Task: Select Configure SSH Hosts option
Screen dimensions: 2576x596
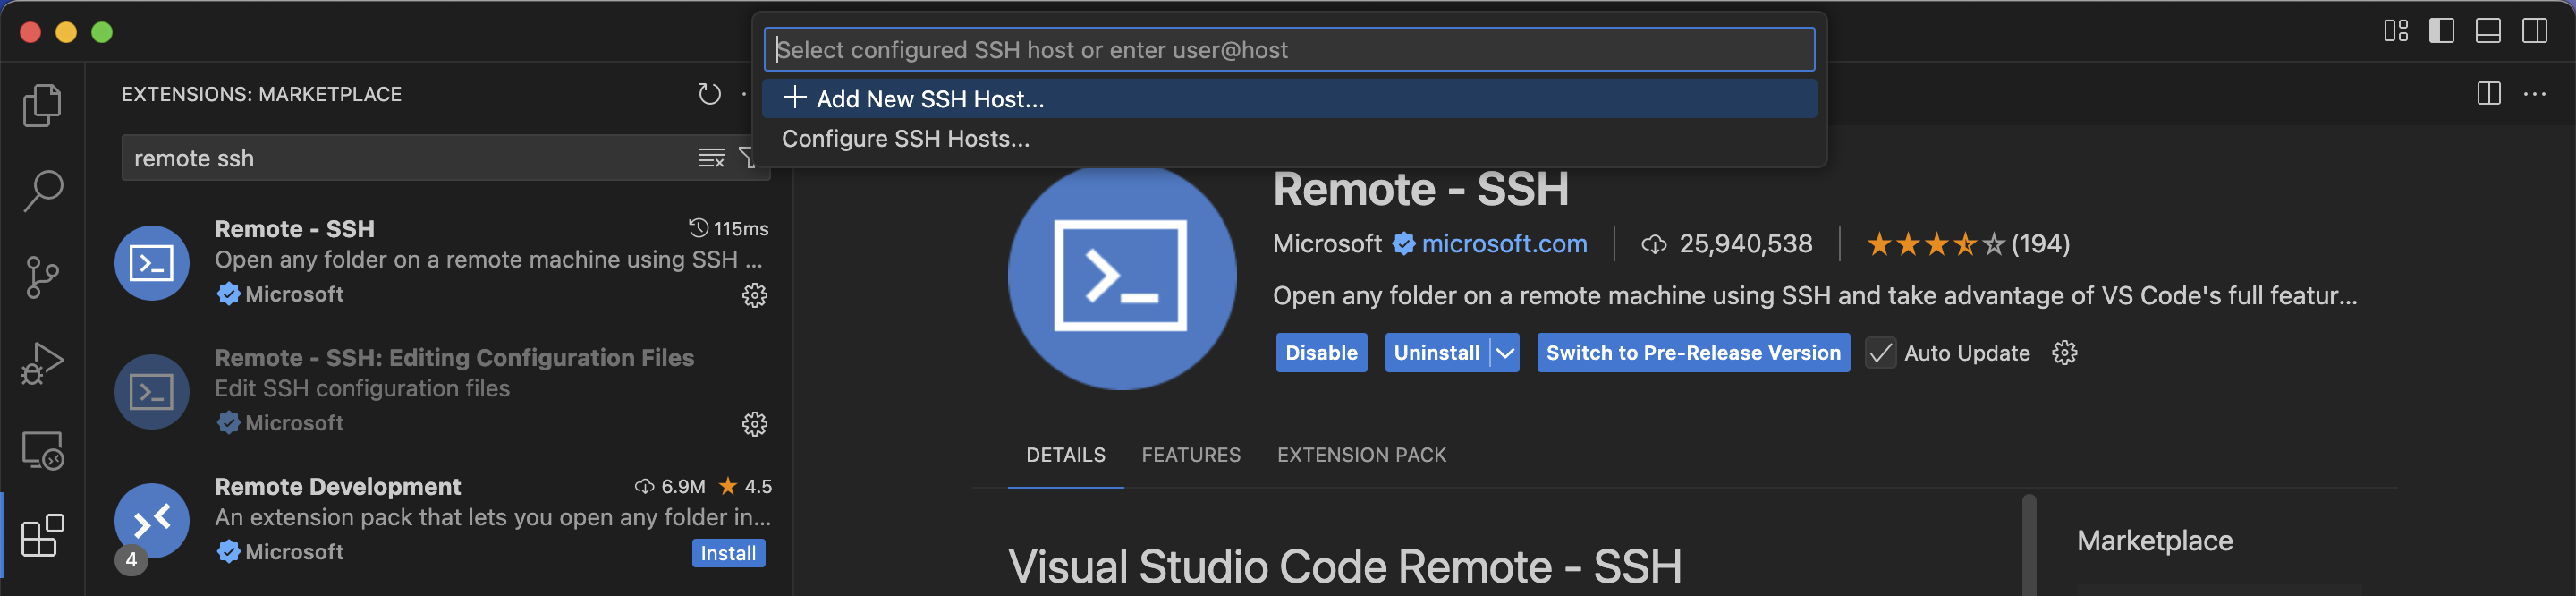Action: [x=1289, y=139]
